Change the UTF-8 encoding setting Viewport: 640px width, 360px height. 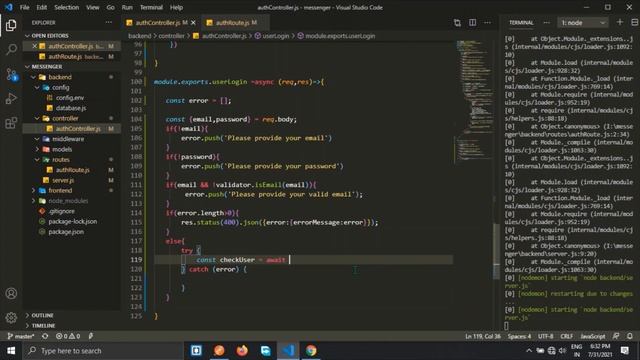point(546,336)
